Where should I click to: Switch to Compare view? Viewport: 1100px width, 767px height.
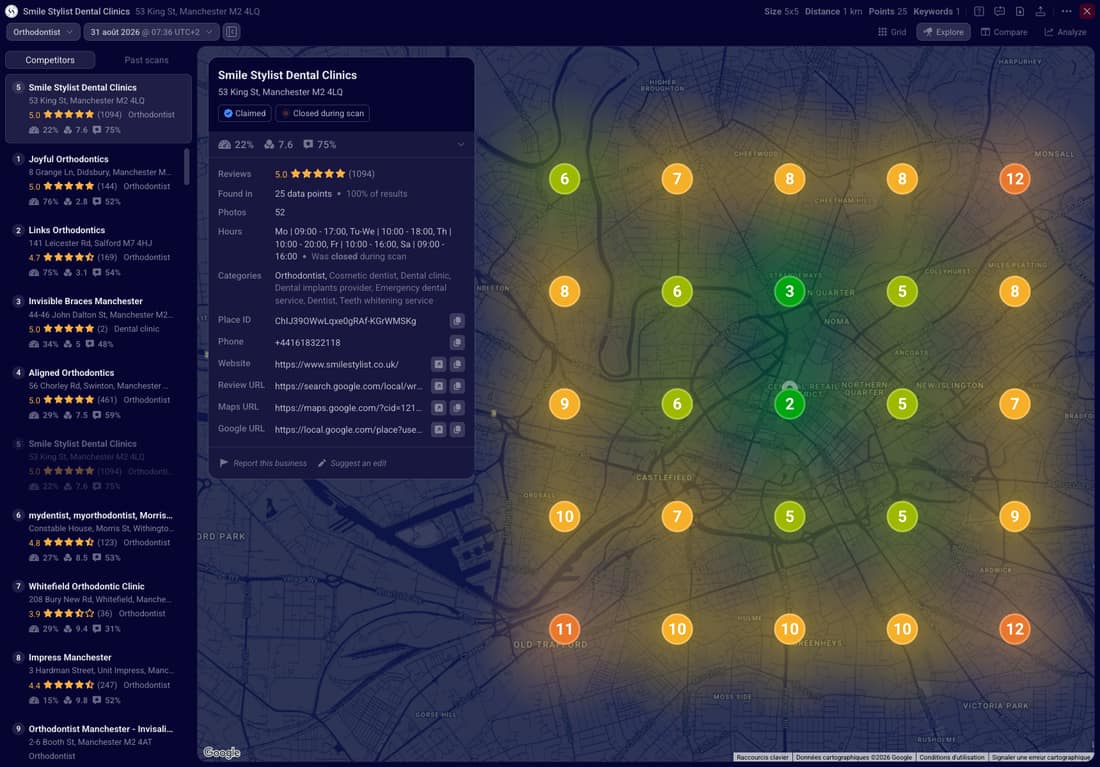(x=1004, y=32)
